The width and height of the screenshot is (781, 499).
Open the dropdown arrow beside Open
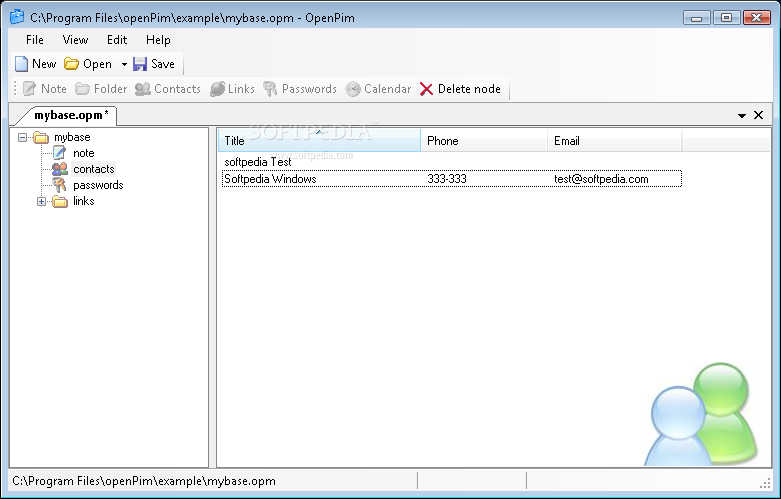click(x=124, y=64)
